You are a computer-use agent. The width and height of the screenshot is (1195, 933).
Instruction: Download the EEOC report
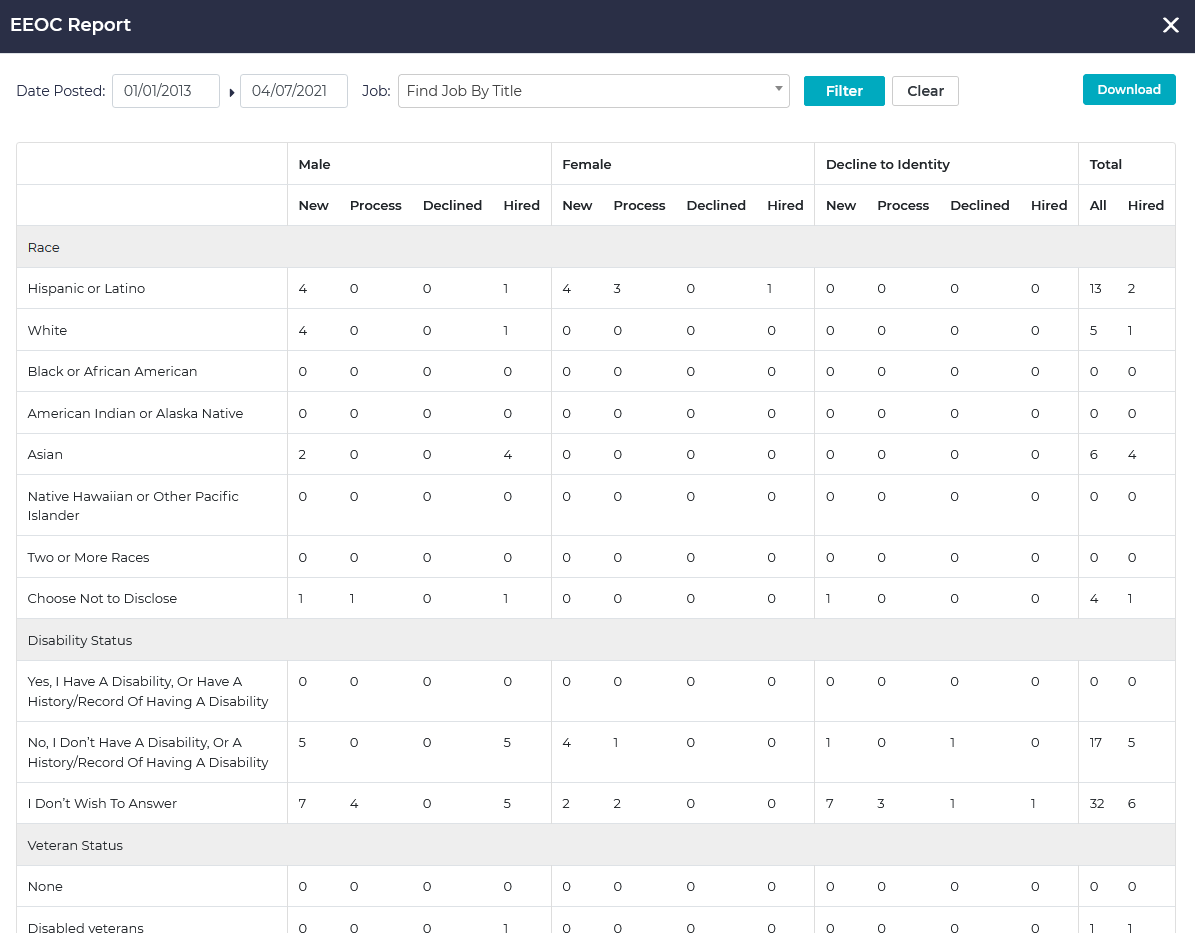pos(1128,90)
